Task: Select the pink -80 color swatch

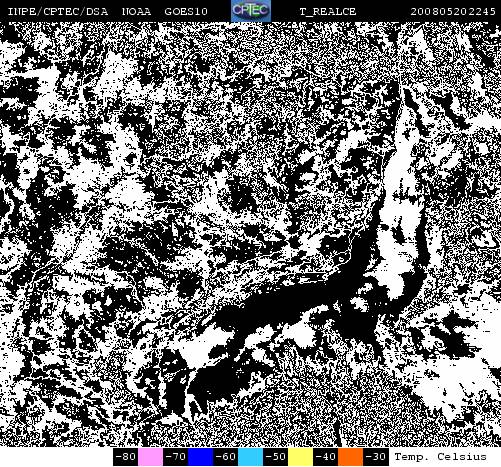Action: [150, 457]
